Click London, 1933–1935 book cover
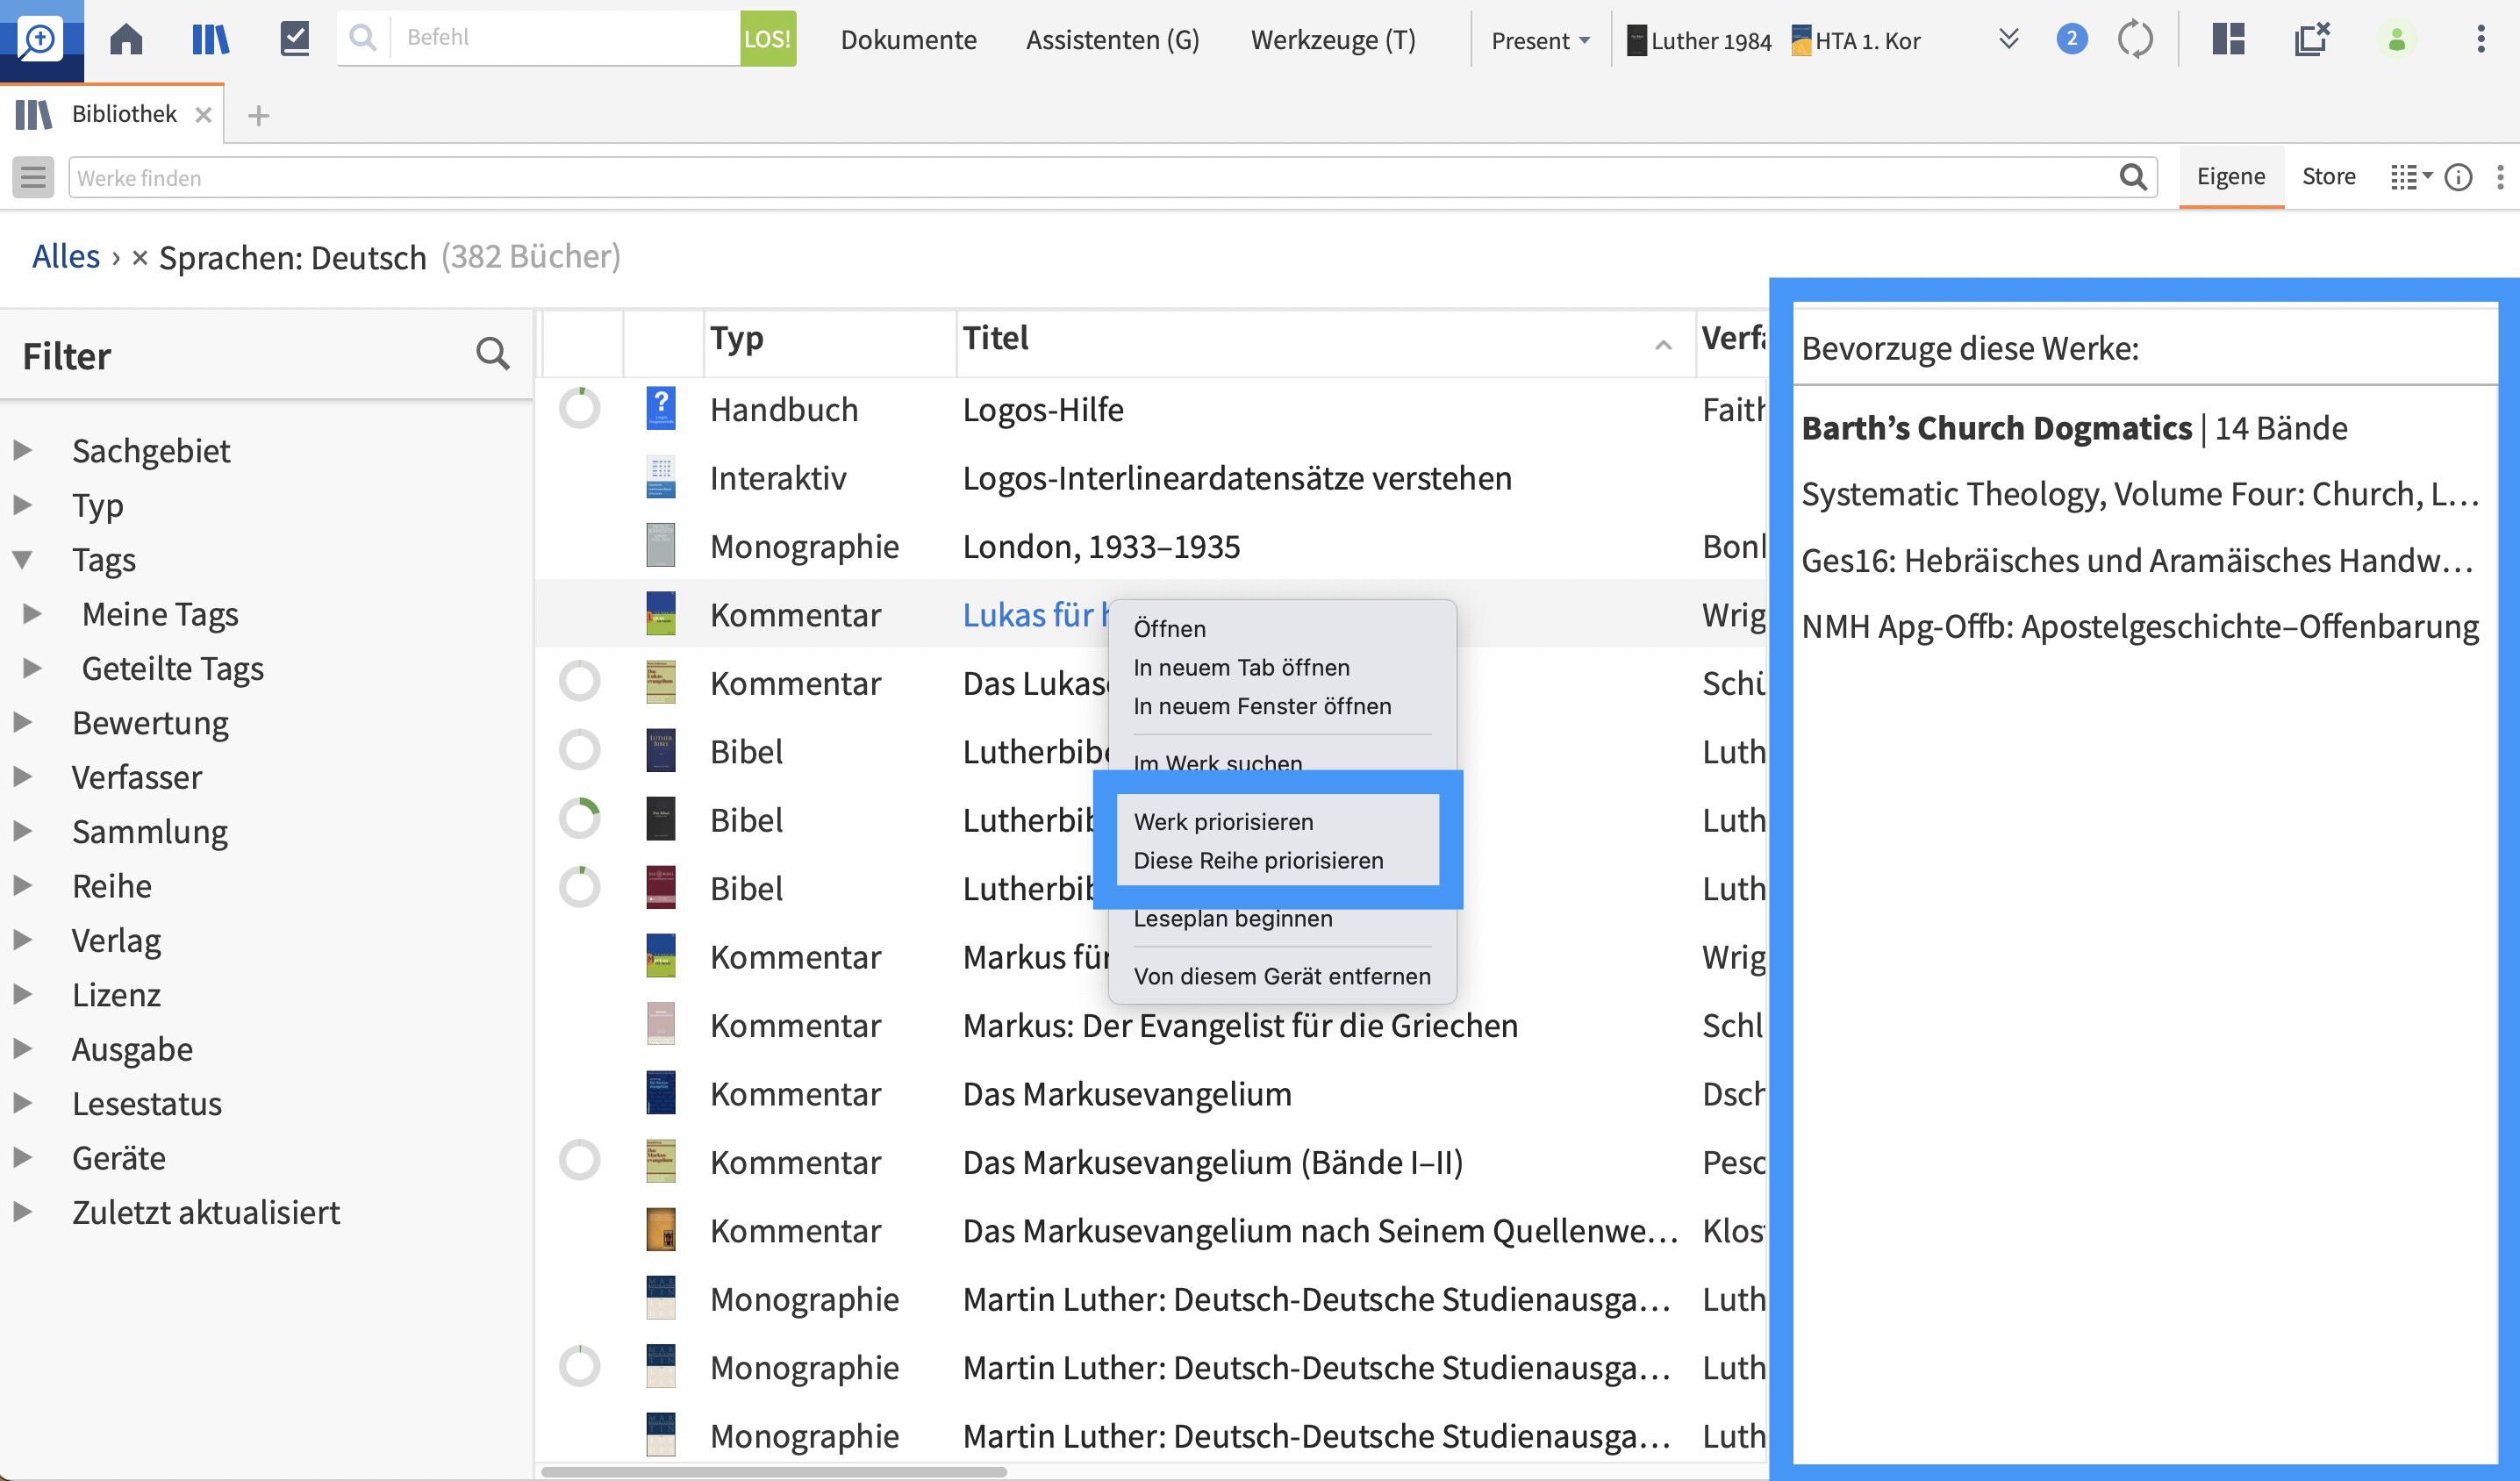Screen dimensions: 2520x1481 tap(660, 545)
